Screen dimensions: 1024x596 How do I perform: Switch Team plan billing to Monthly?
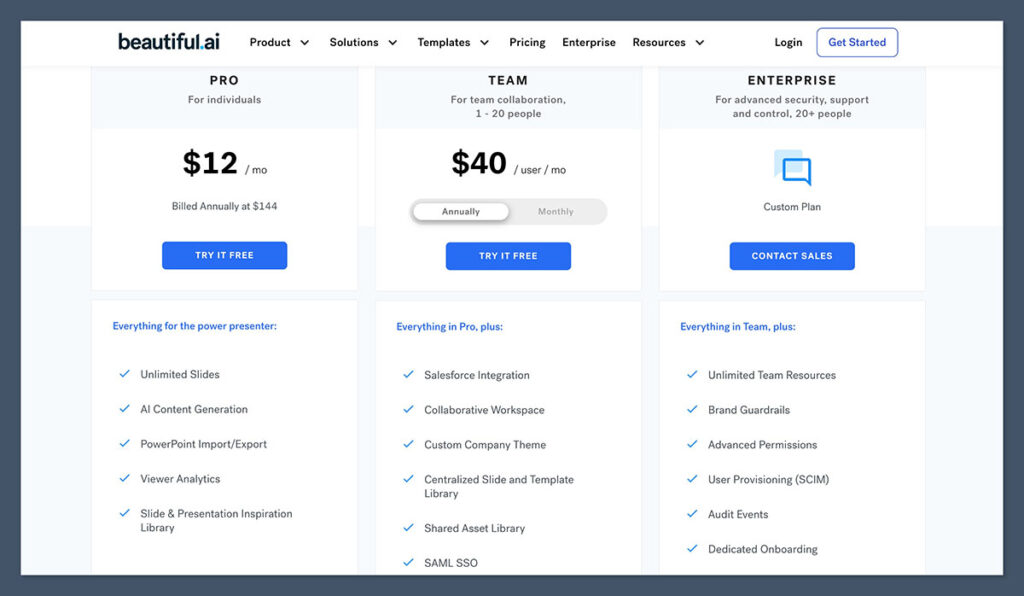pyautogui.click(x=556, y=212)
